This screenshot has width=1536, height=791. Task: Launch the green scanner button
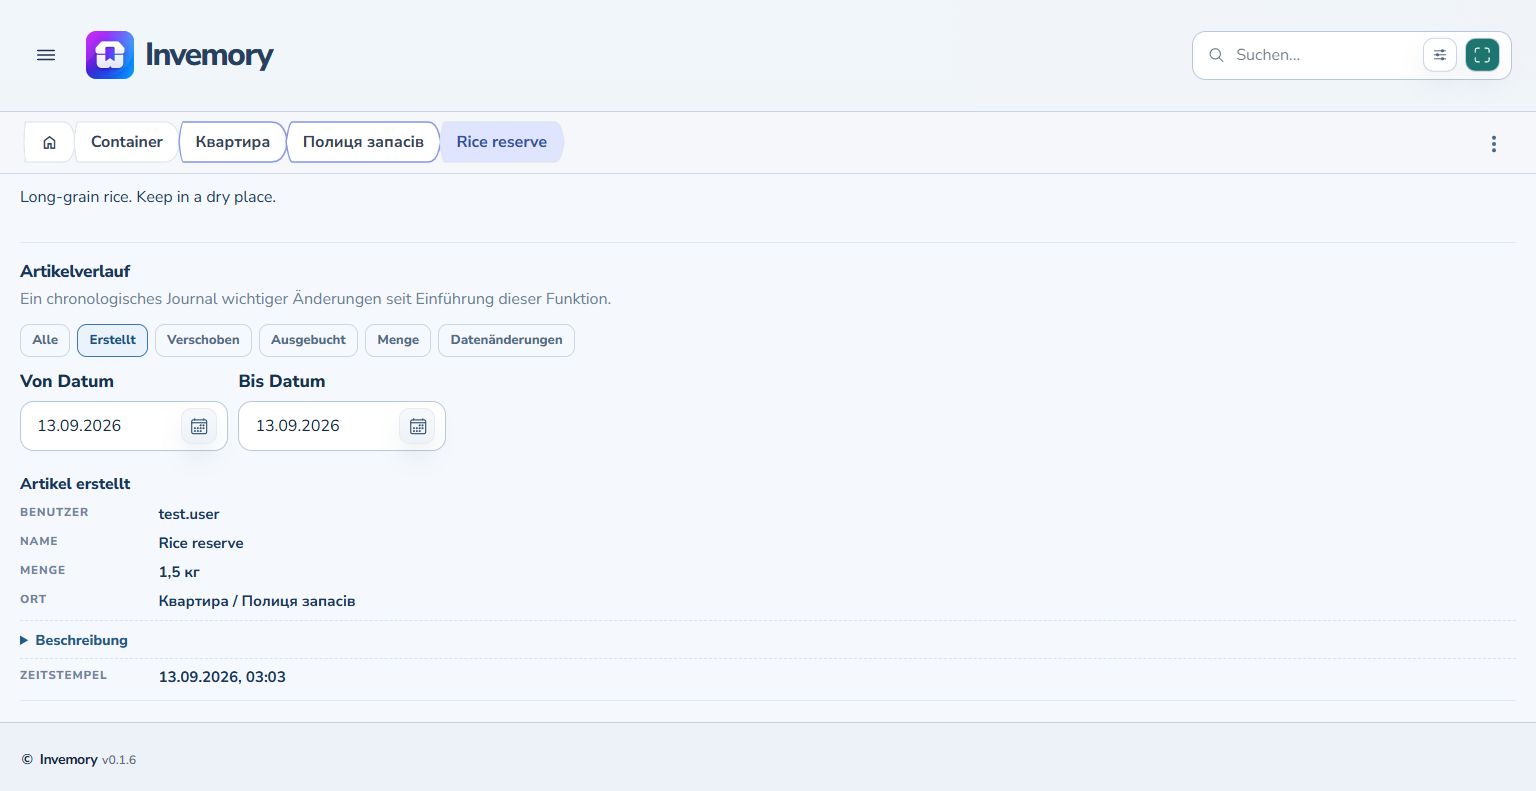(x=1482, y=55)
